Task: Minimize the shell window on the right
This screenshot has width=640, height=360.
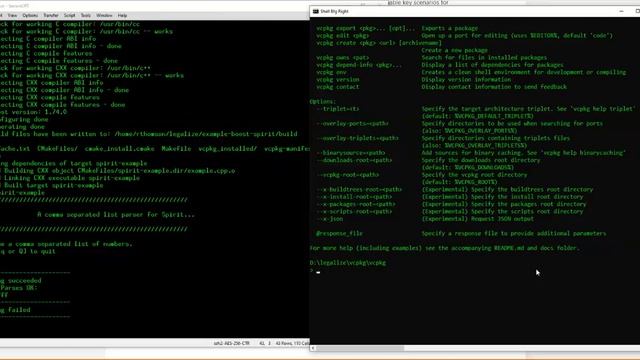Action: (621, 11)
